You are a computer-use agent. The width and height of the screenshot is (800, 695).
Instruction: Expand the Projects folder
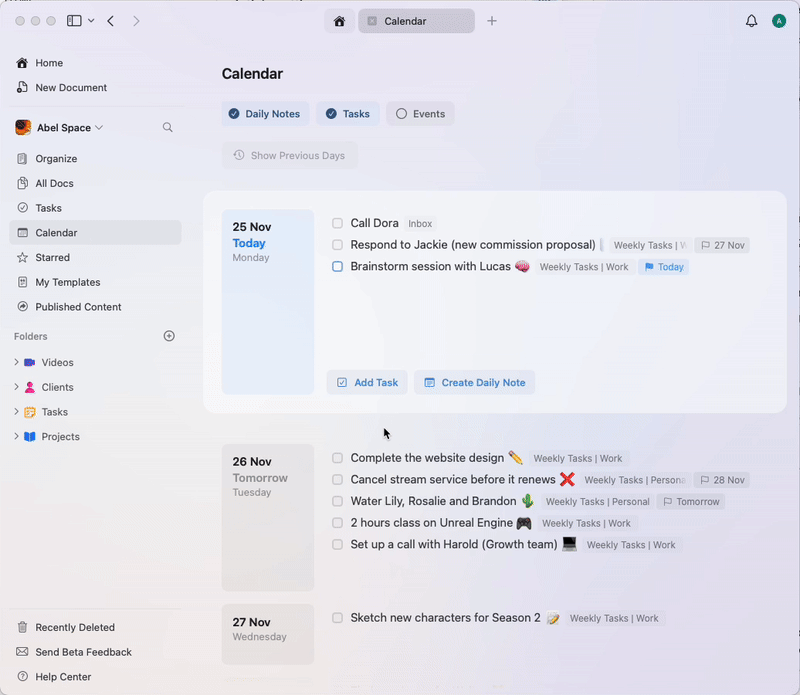click(16, 436)
